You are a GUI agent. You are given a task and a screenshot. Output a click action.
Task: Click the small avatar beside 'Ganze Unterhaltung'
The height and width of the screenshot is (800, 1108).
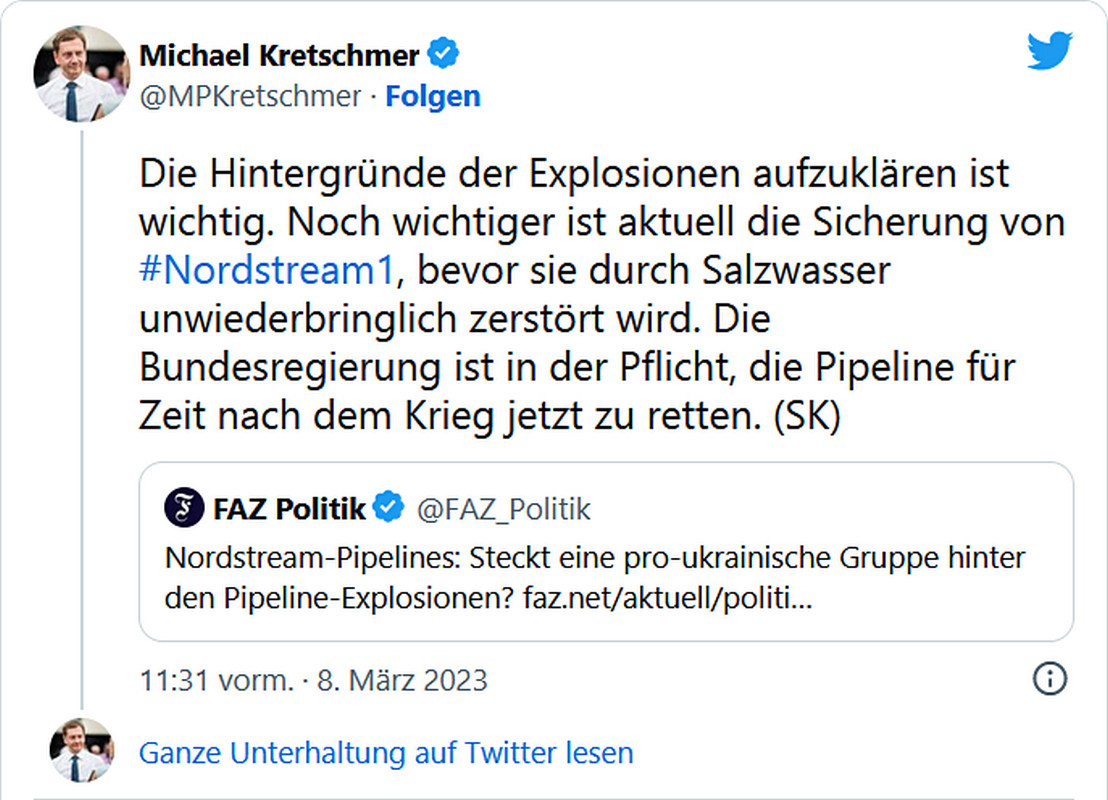[82, 751]
